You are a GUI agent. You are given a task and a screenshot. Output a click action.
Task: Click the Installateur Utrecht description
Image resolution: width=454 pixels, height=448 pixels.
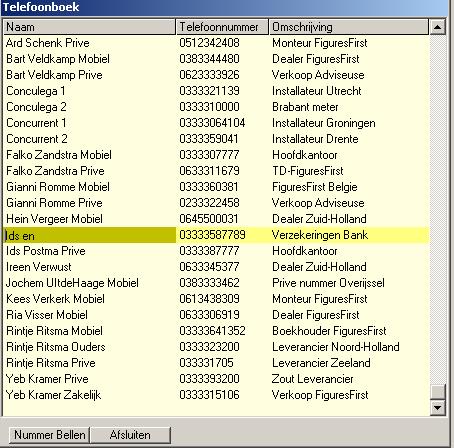pos(317,91)
